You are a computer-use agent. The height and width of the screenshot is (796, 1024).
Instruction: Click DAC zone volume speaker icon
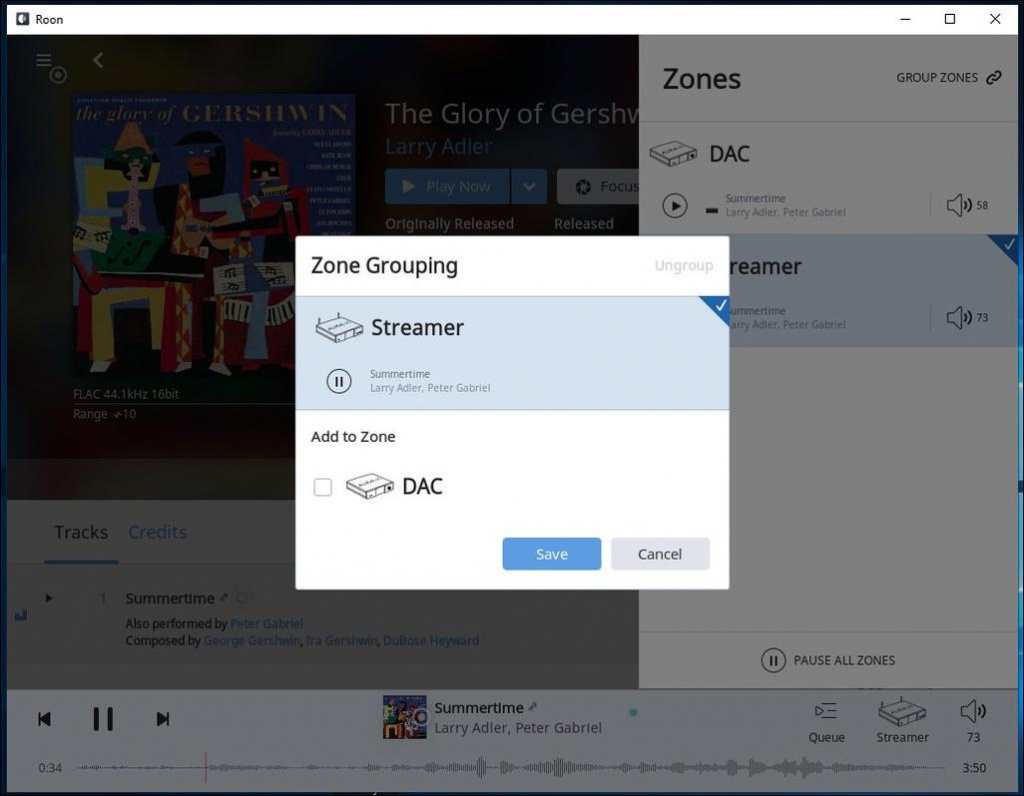click(x=958, y=205)
